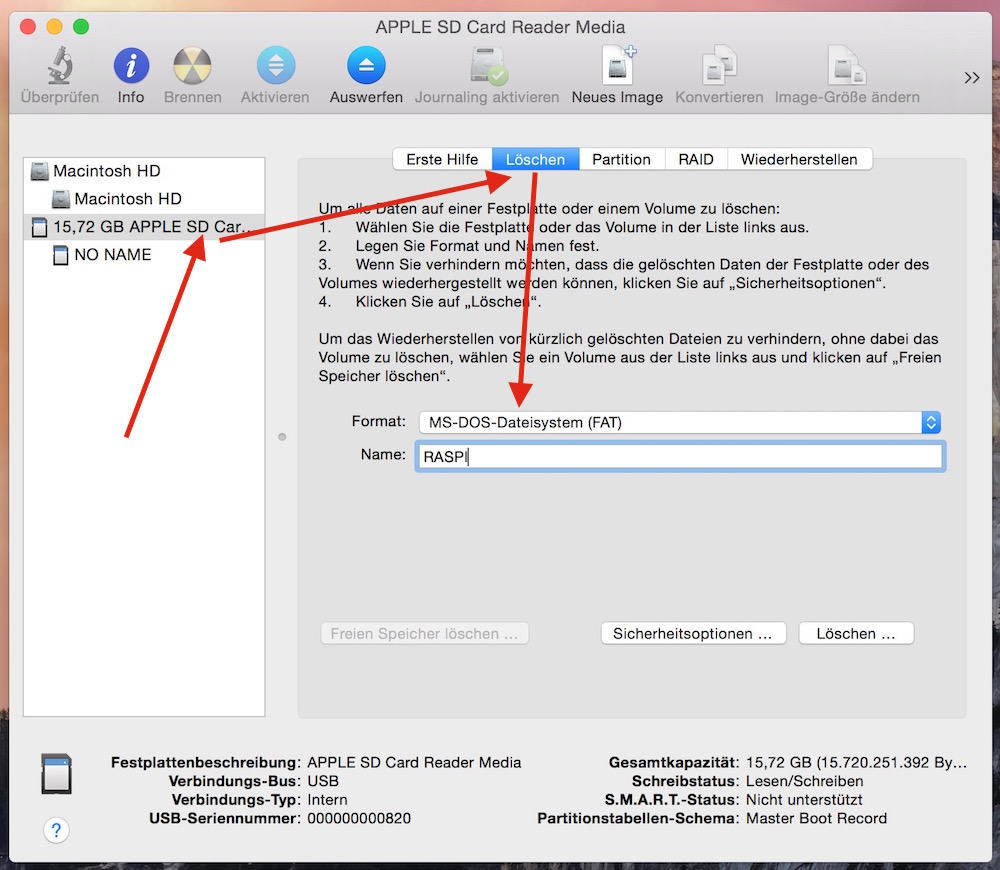
Task: Click the Konvertieren toolbar icon
Action: pyautogui.click(x=719, y=65)
